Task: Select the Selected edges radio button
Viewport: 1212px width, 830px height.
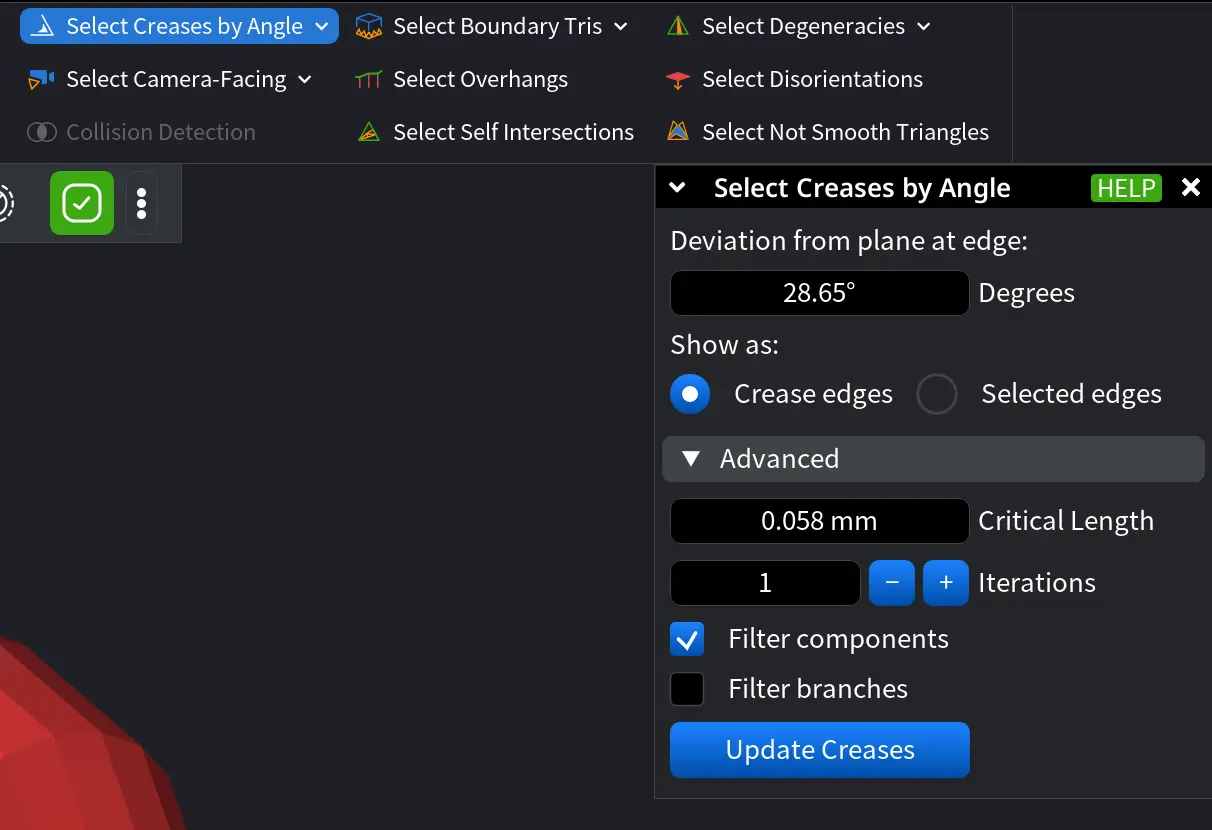Action: click(937, 394)
